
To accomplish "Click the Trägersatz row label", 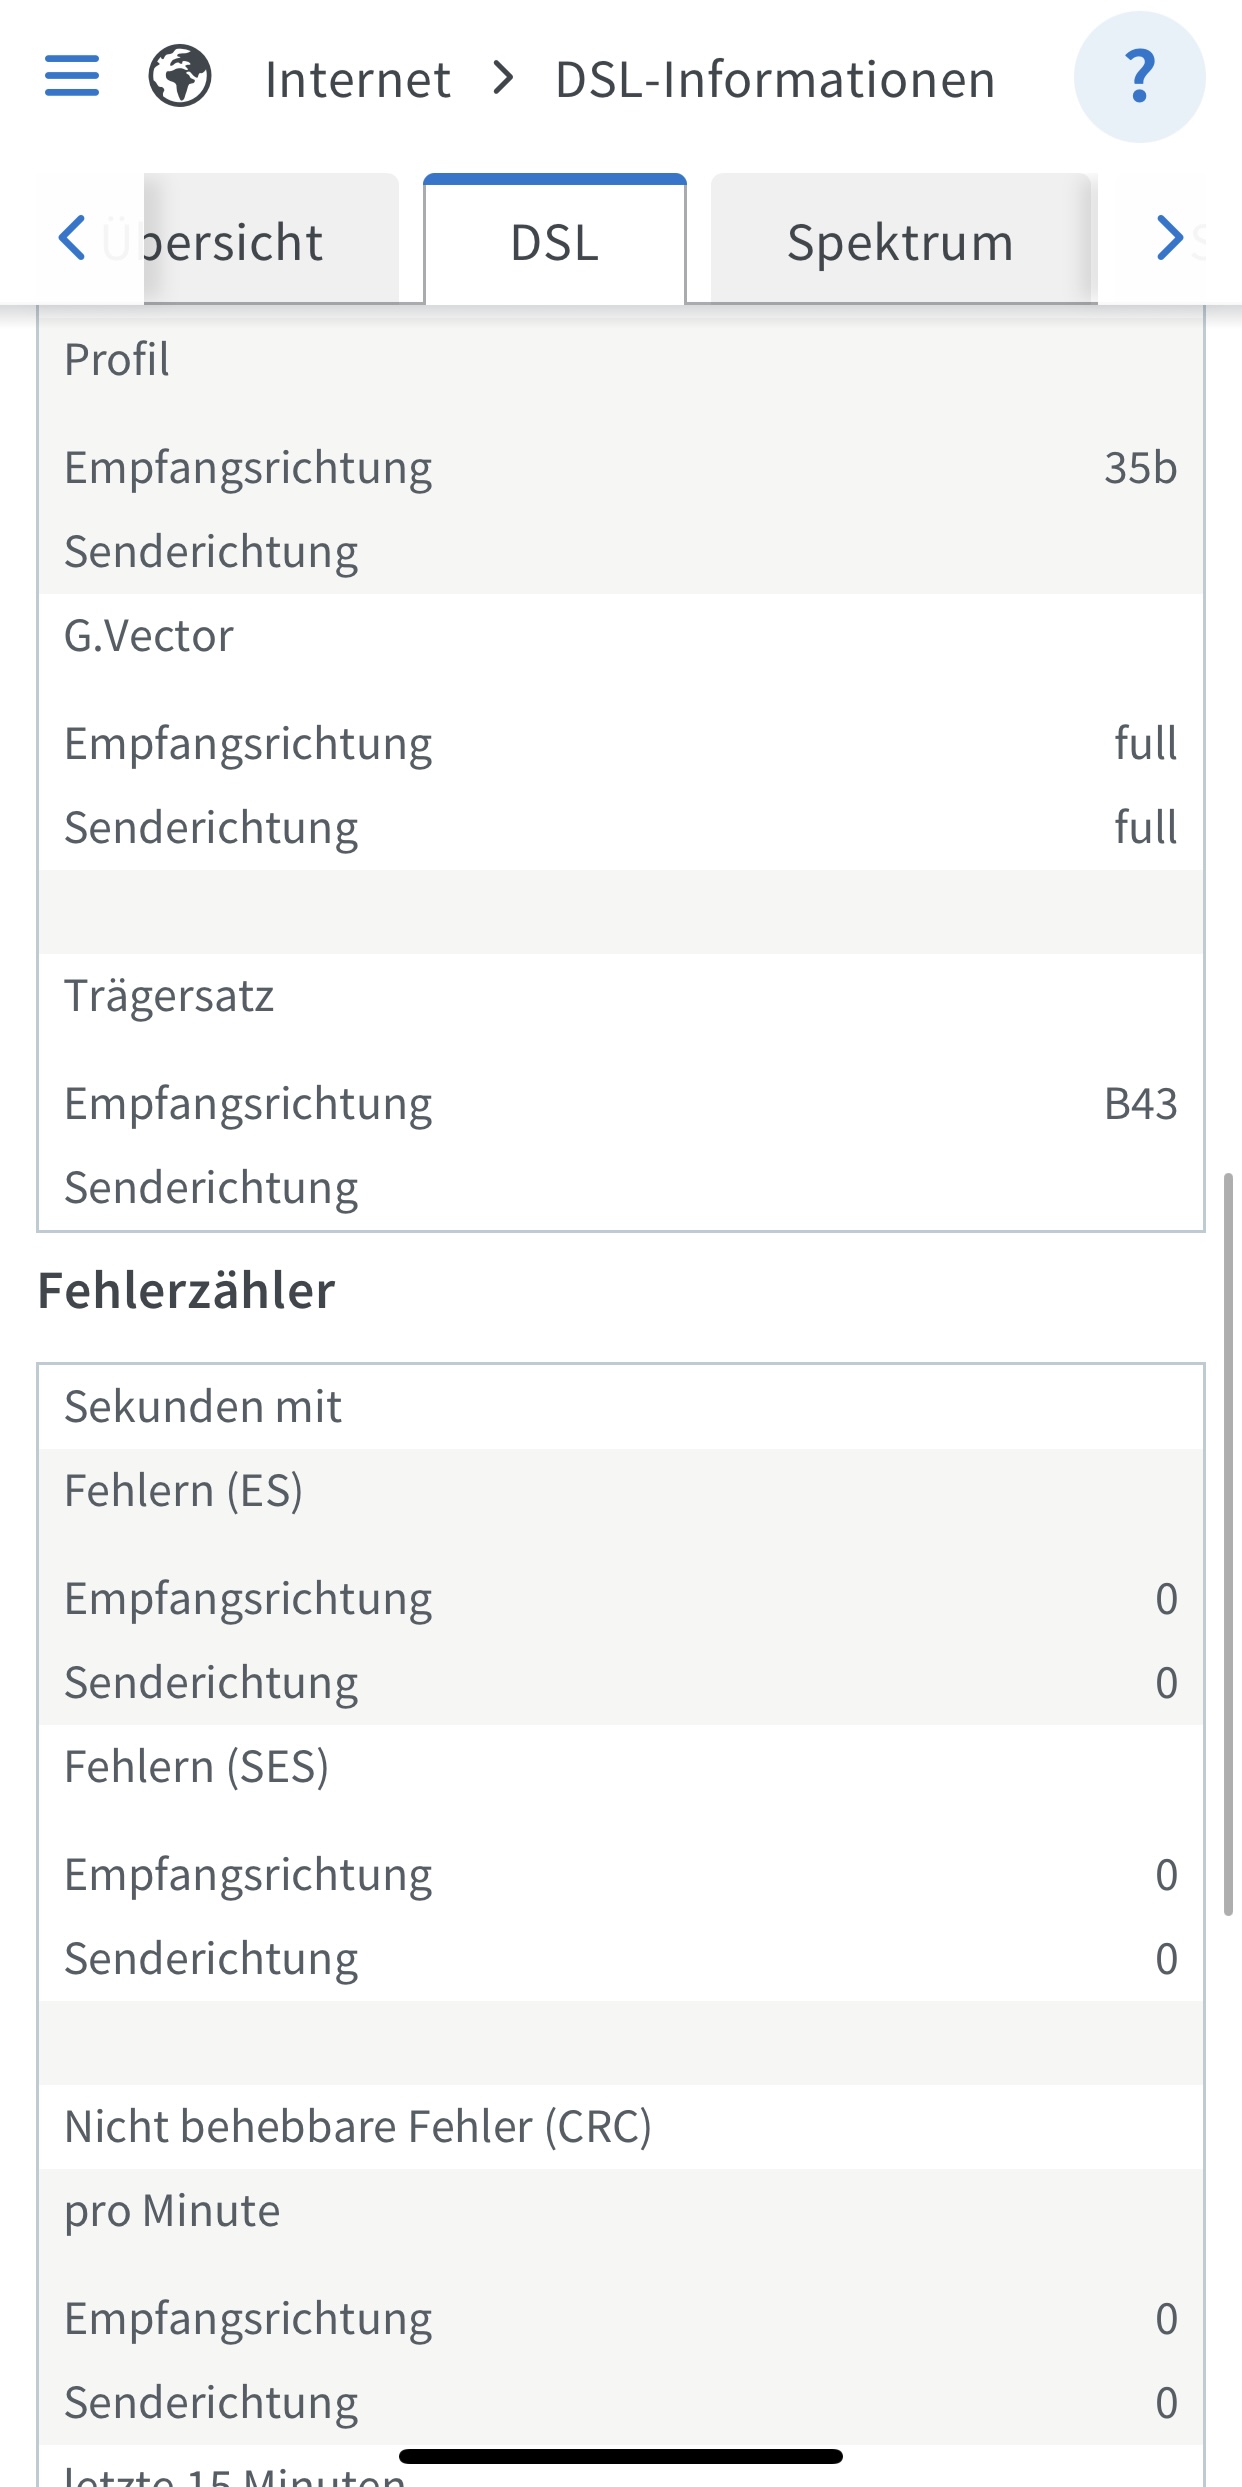I will tap(169, 996).
